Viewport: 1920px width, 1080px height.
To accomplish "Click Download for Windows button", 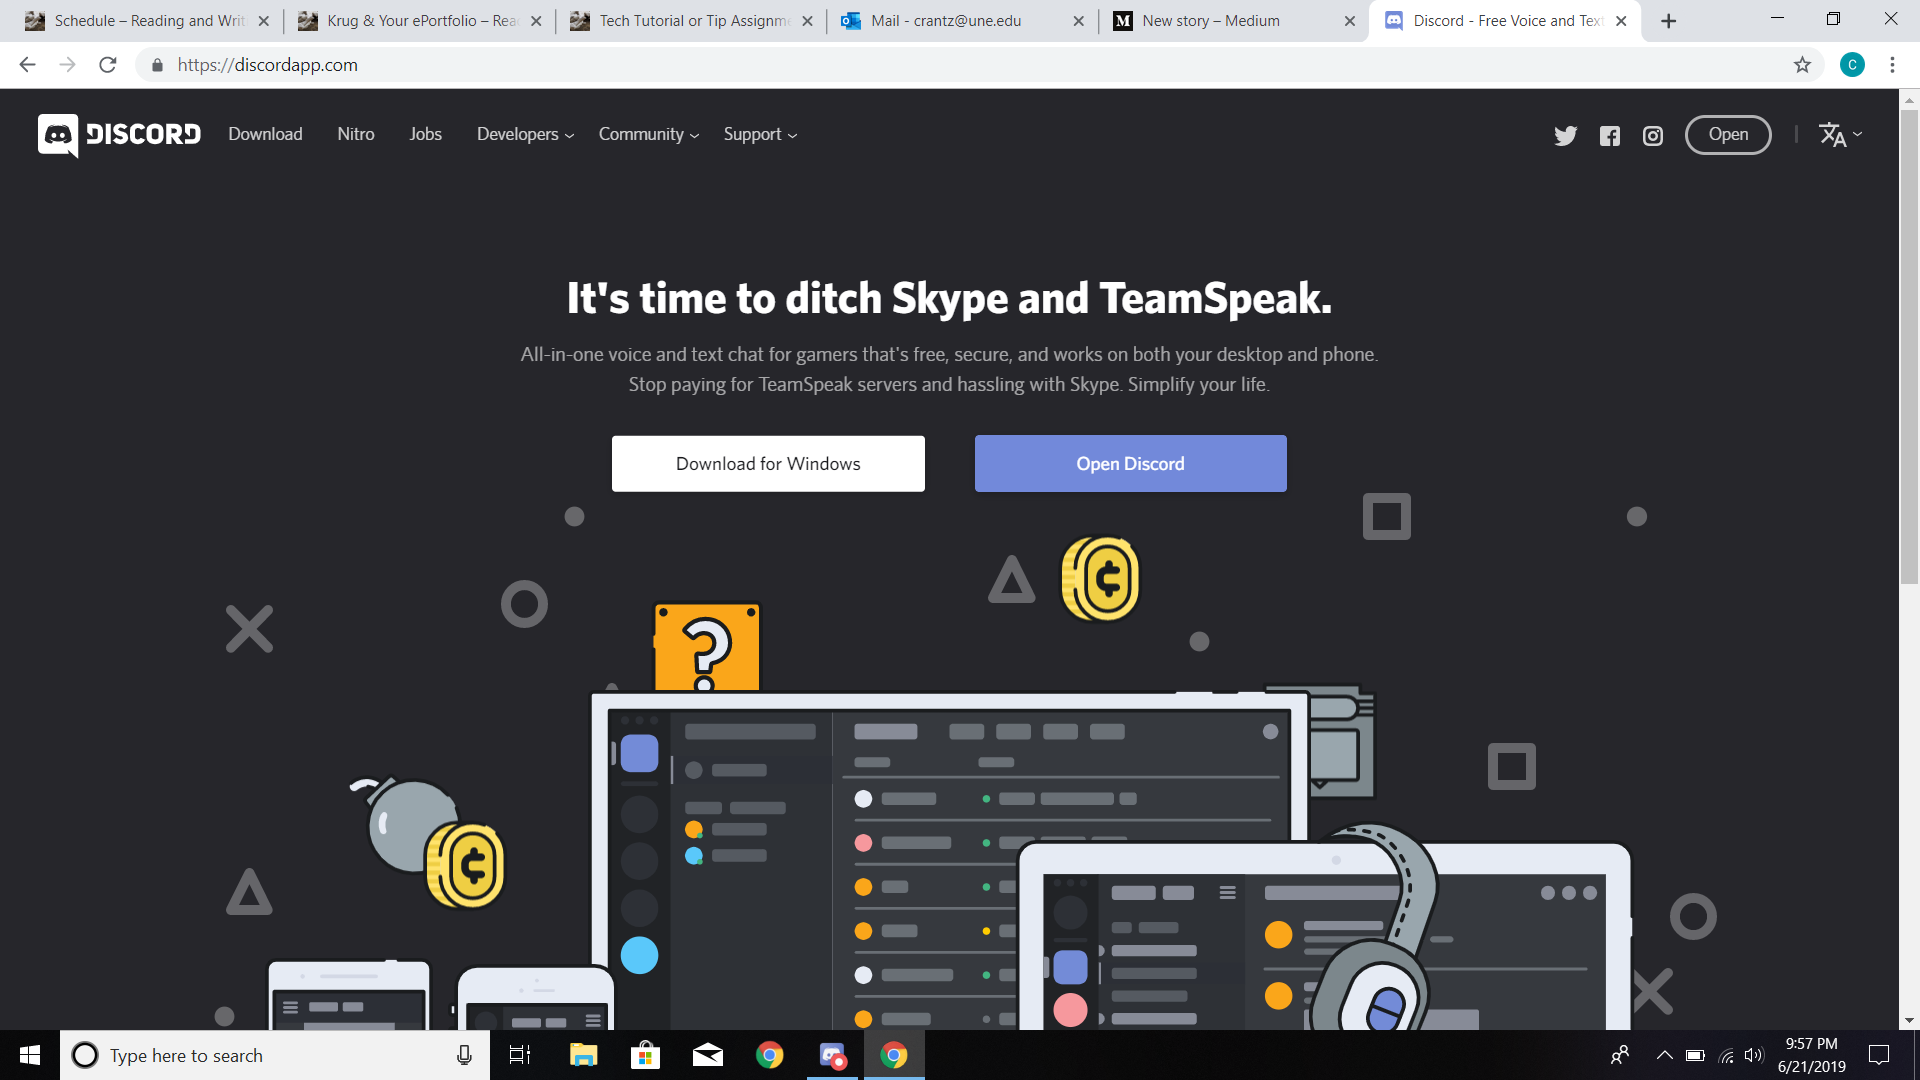I will pos(767,463).
